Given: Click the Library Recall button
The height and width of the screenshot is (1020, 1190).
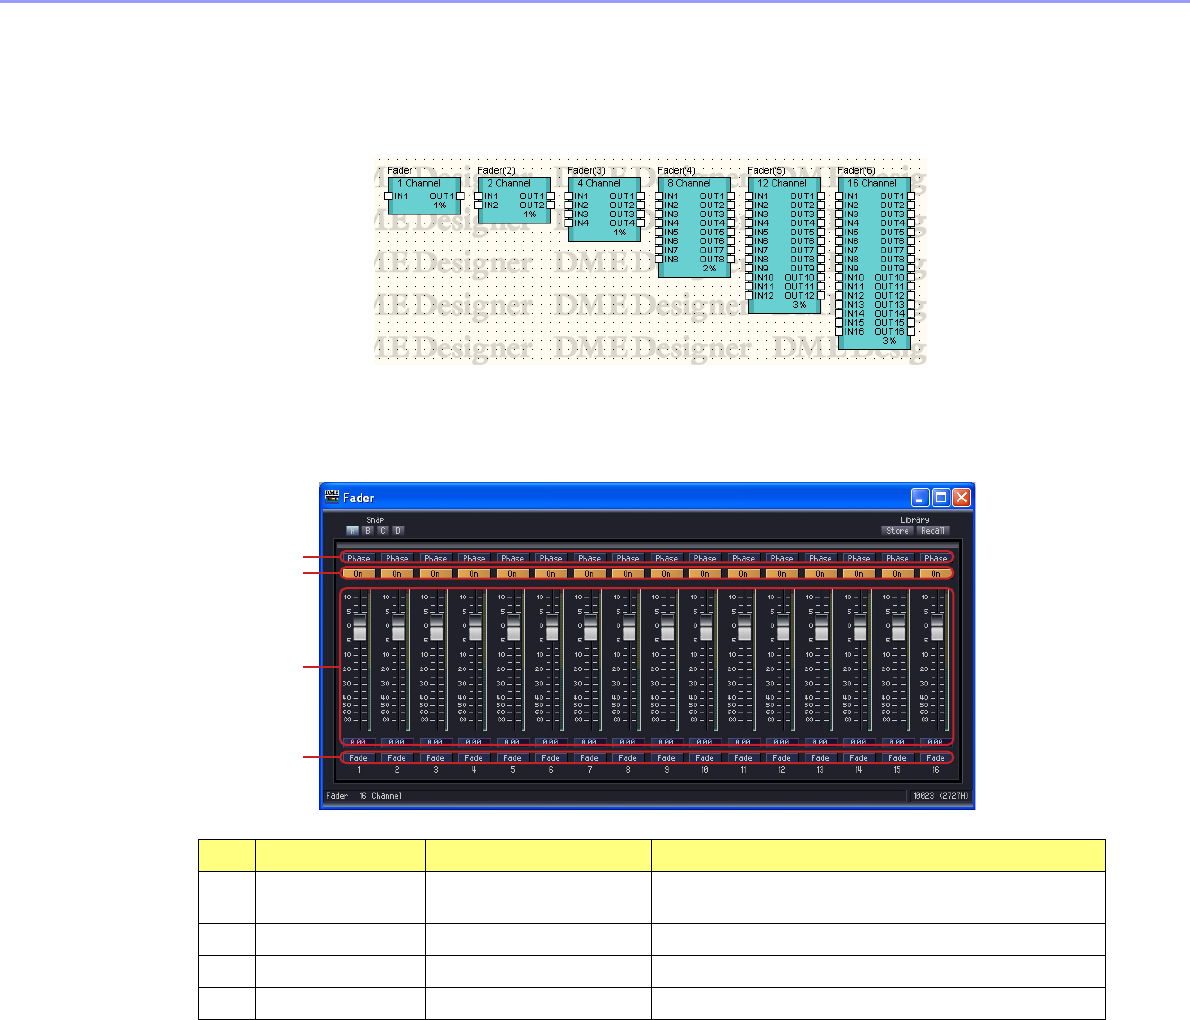Looking at the screenshot, I should click(933, 531).
